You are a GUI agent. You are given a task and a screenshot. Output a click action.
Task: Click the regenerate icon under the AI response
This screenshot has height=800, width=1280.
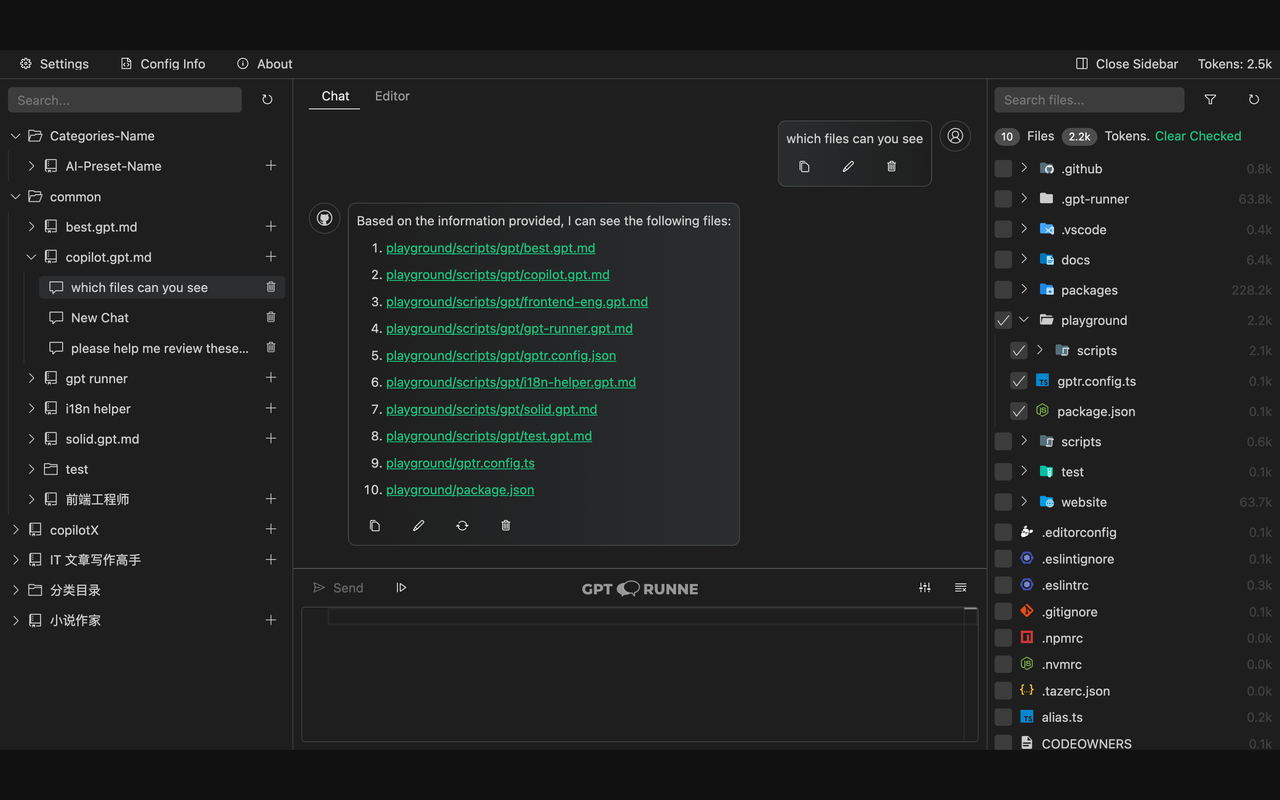click(462, 525)
